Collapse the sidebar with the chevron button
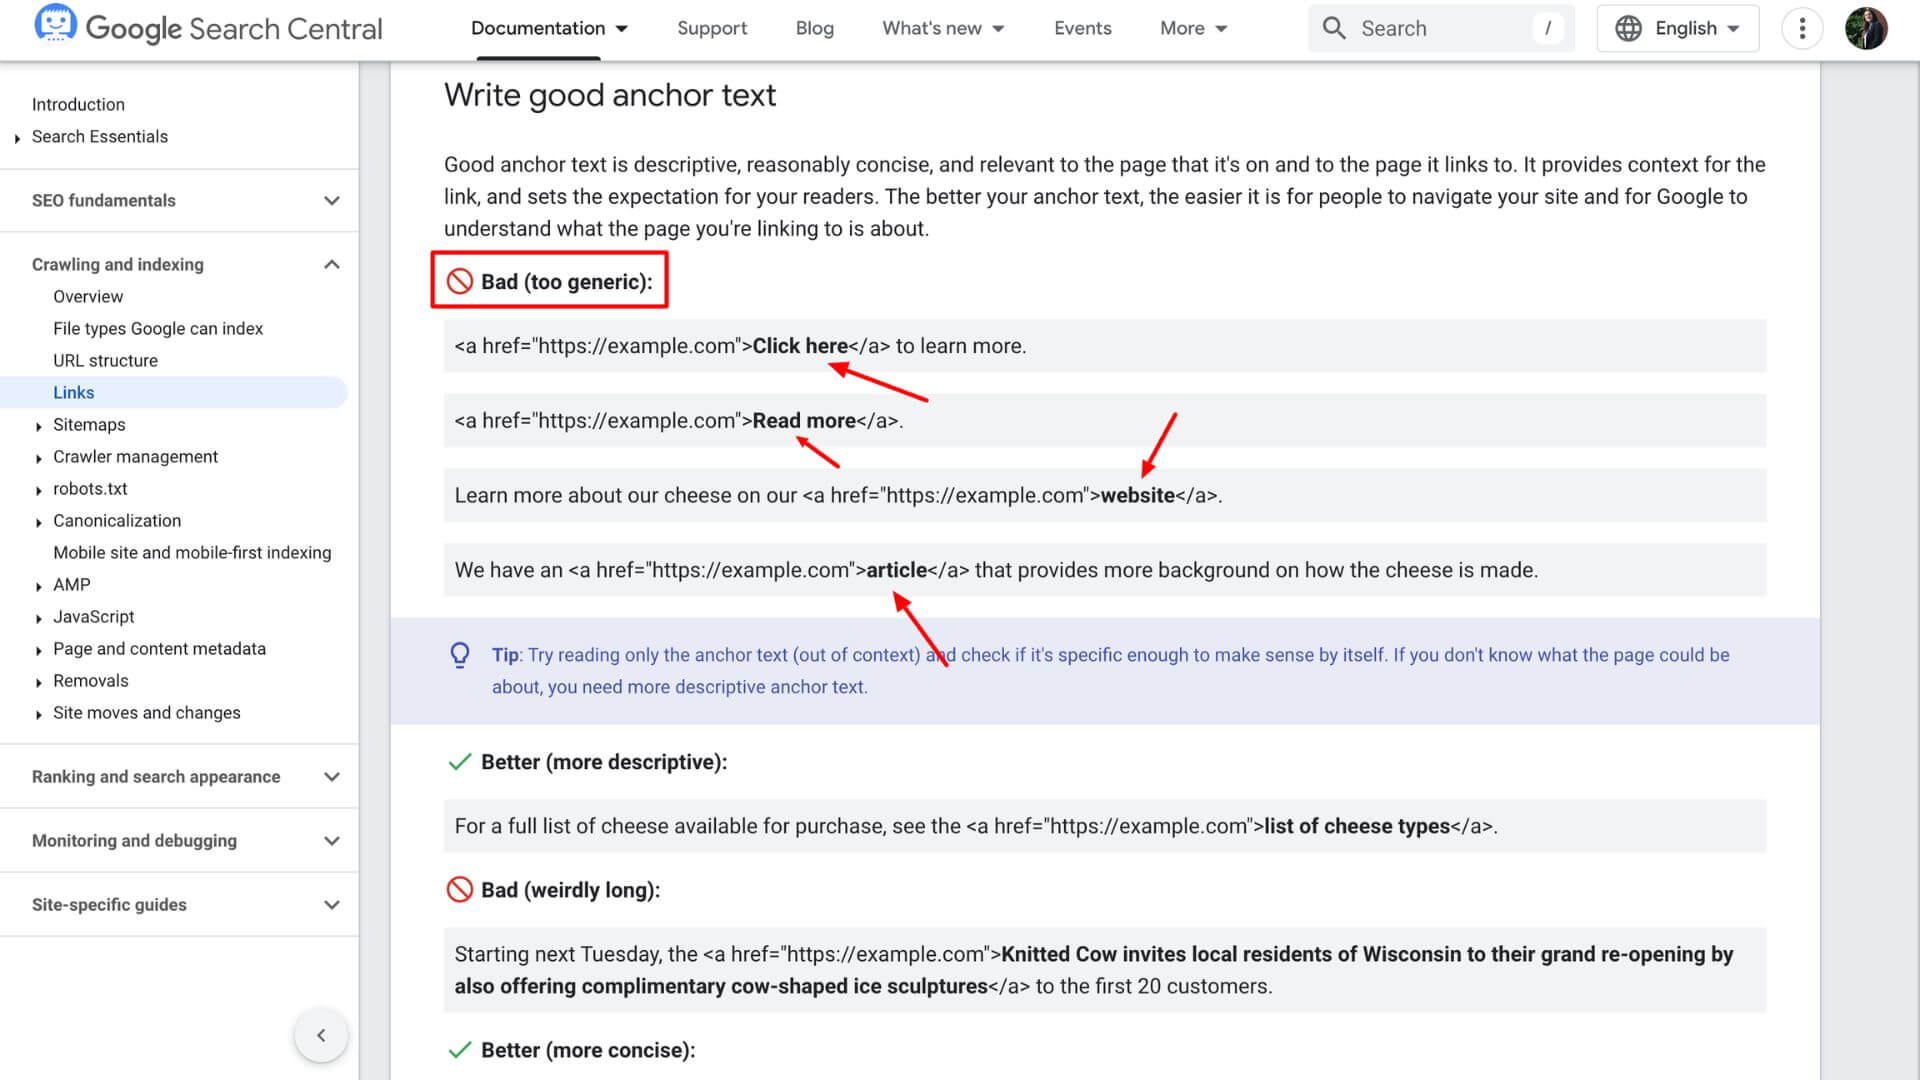1920x1080 pixels. tap(321, 1035)
